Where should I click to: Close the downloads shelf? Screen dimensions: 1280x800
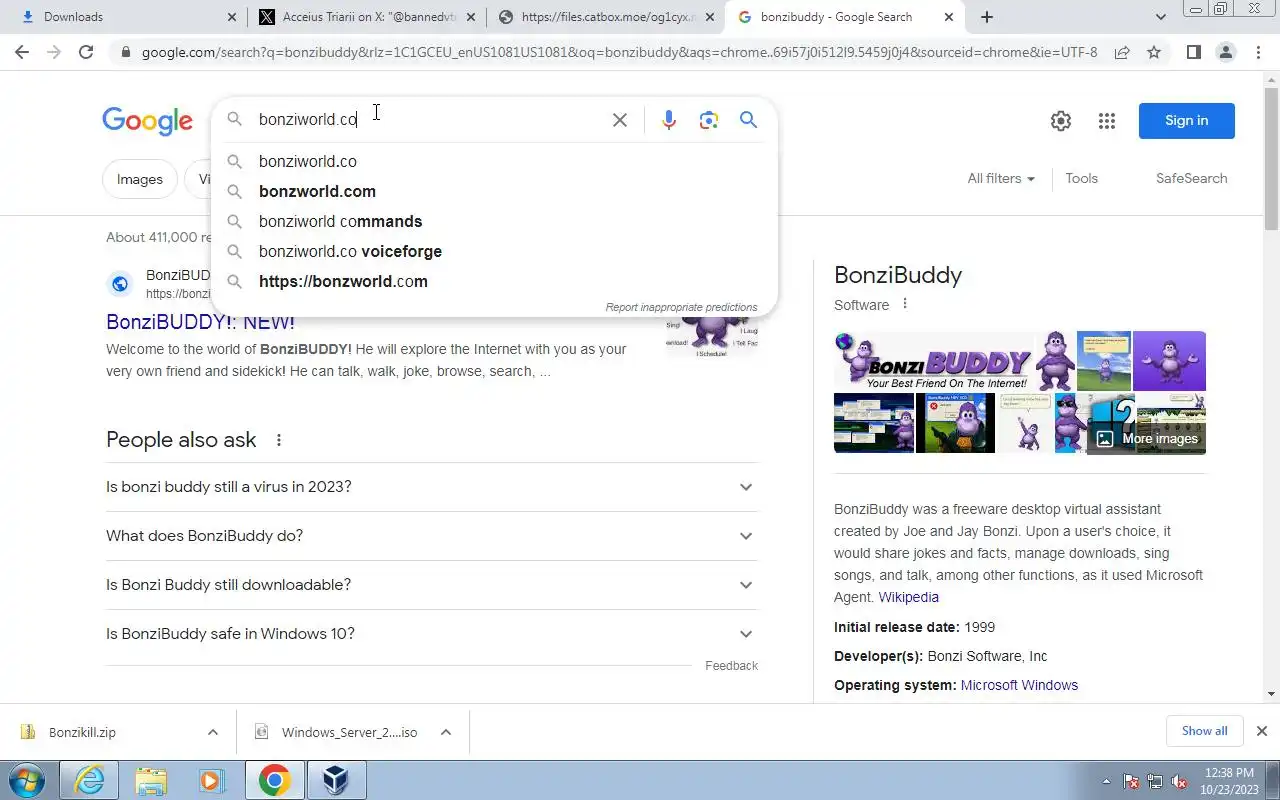point(1262,731)
